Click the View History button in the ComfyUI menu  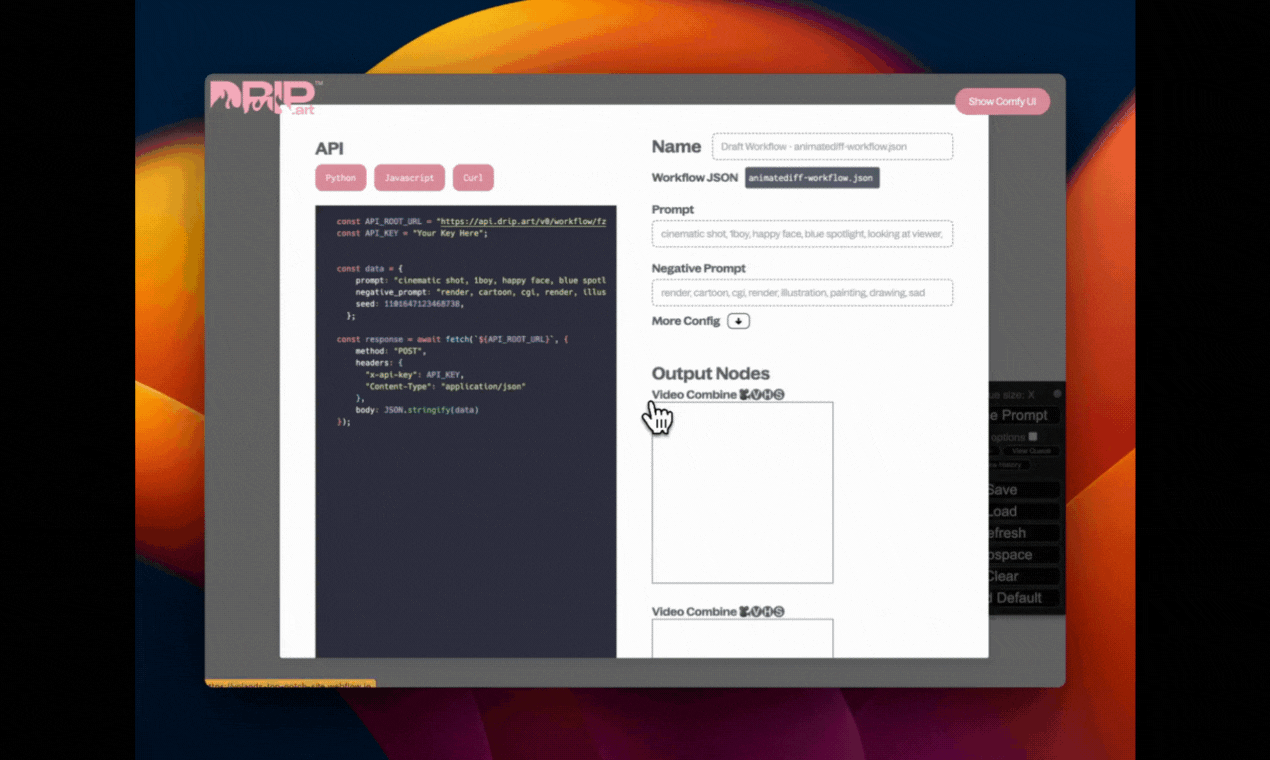[x=1008, y=464]
